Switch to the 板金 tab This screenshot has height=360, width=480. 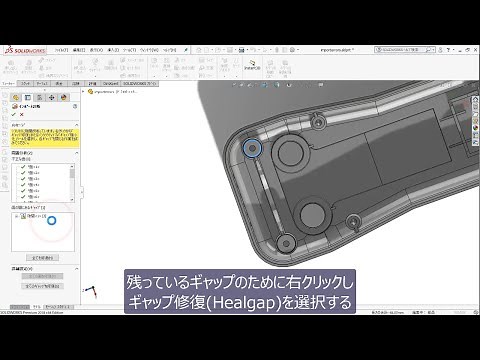59,84
